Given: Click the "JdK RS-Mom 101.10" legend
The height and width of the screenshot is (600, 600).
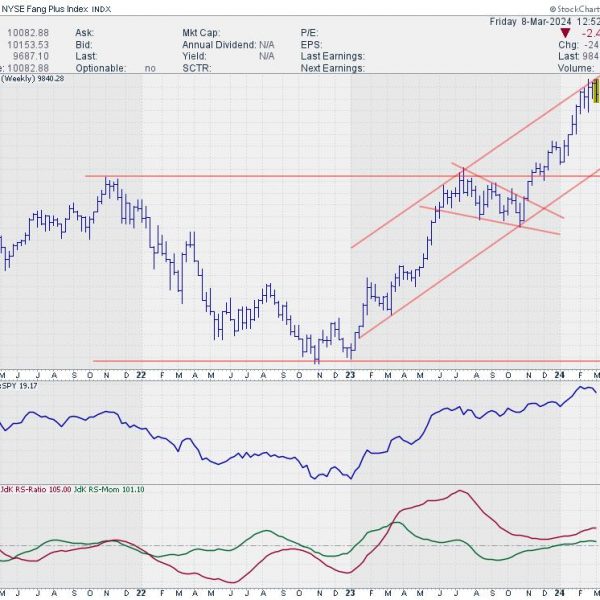Looking at the screenshot, I should coord(109,489).
